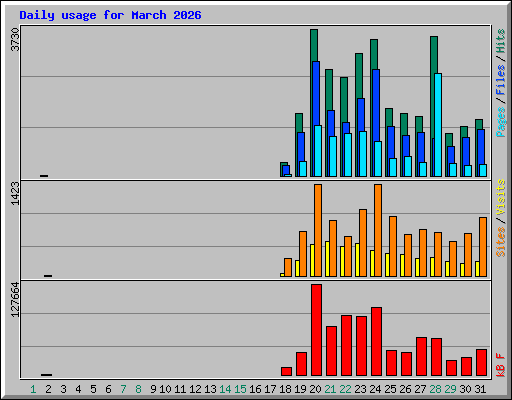Click day 9 on the x-axis
The height and width of the screenshot is (400, 512).
153,389
